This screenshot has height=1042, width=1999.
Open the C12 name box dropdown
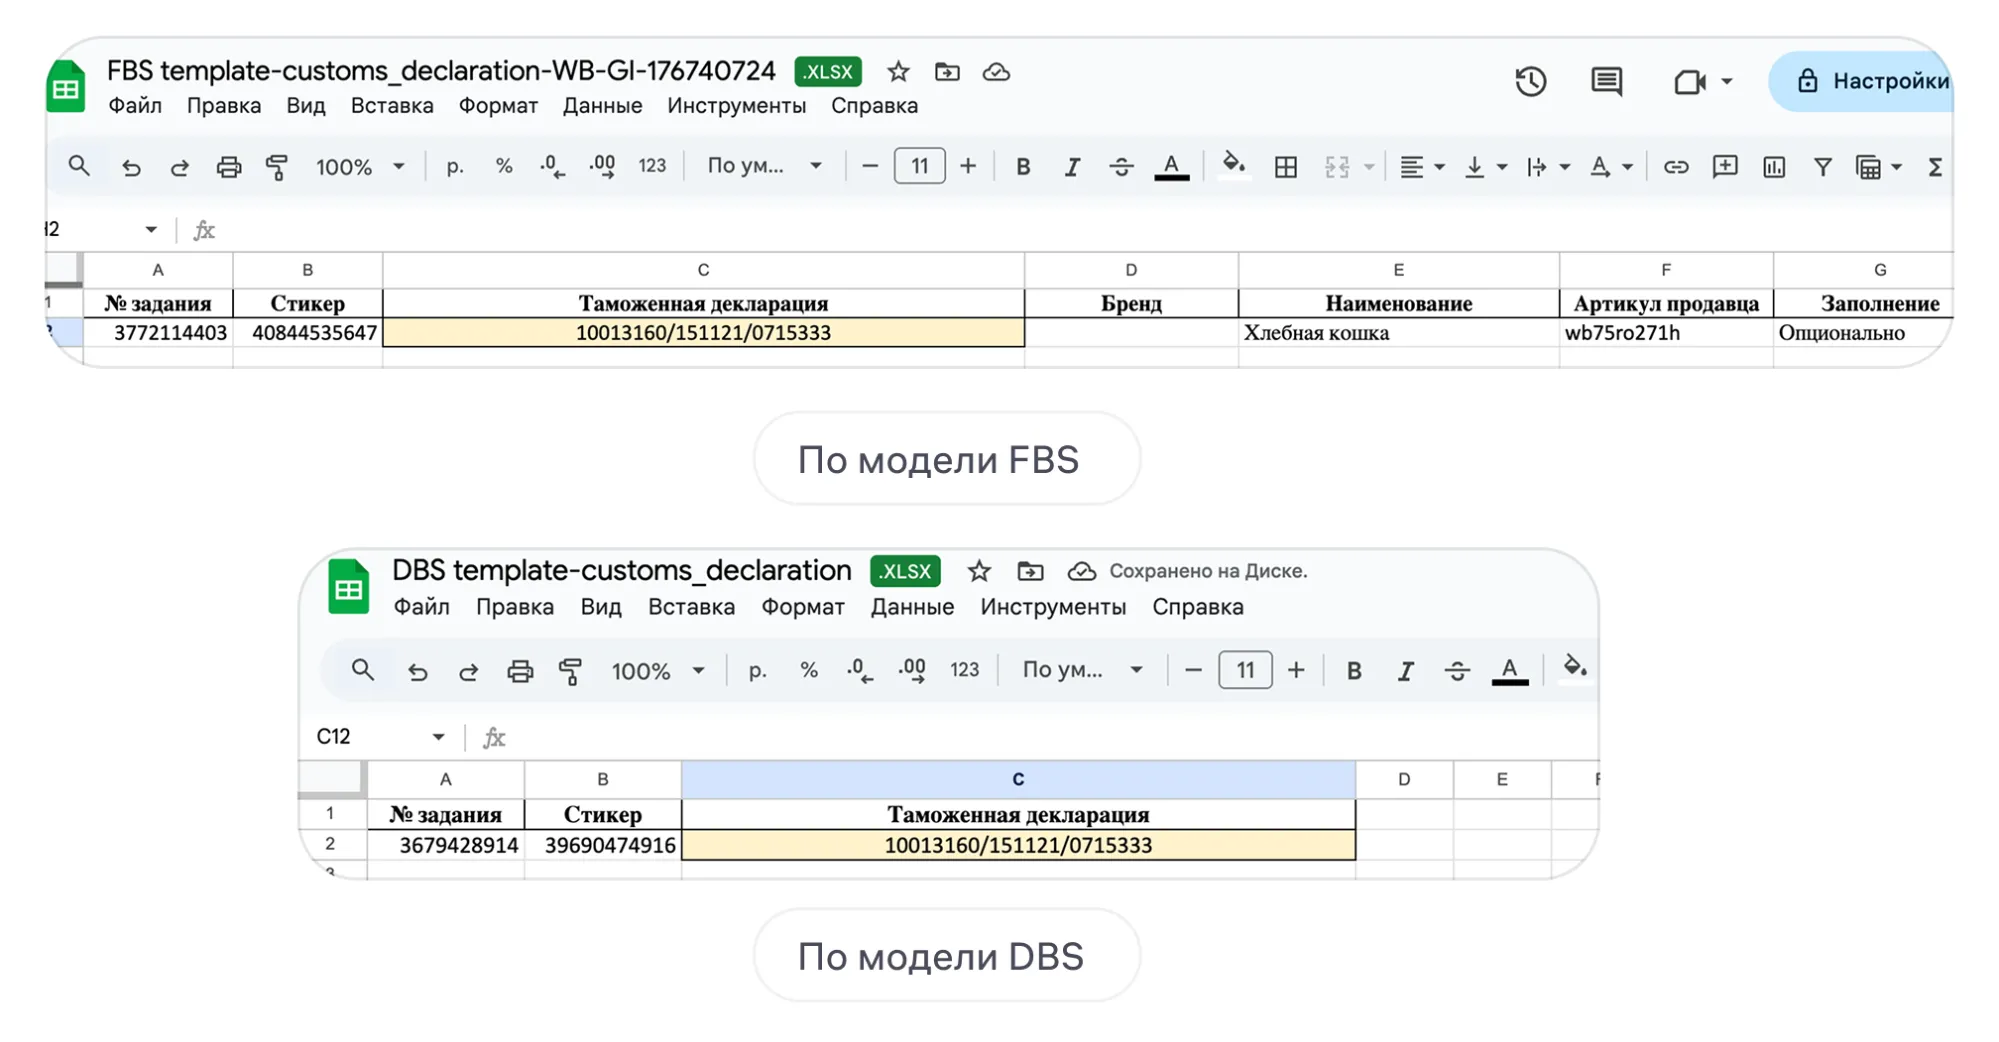[438, 737]
